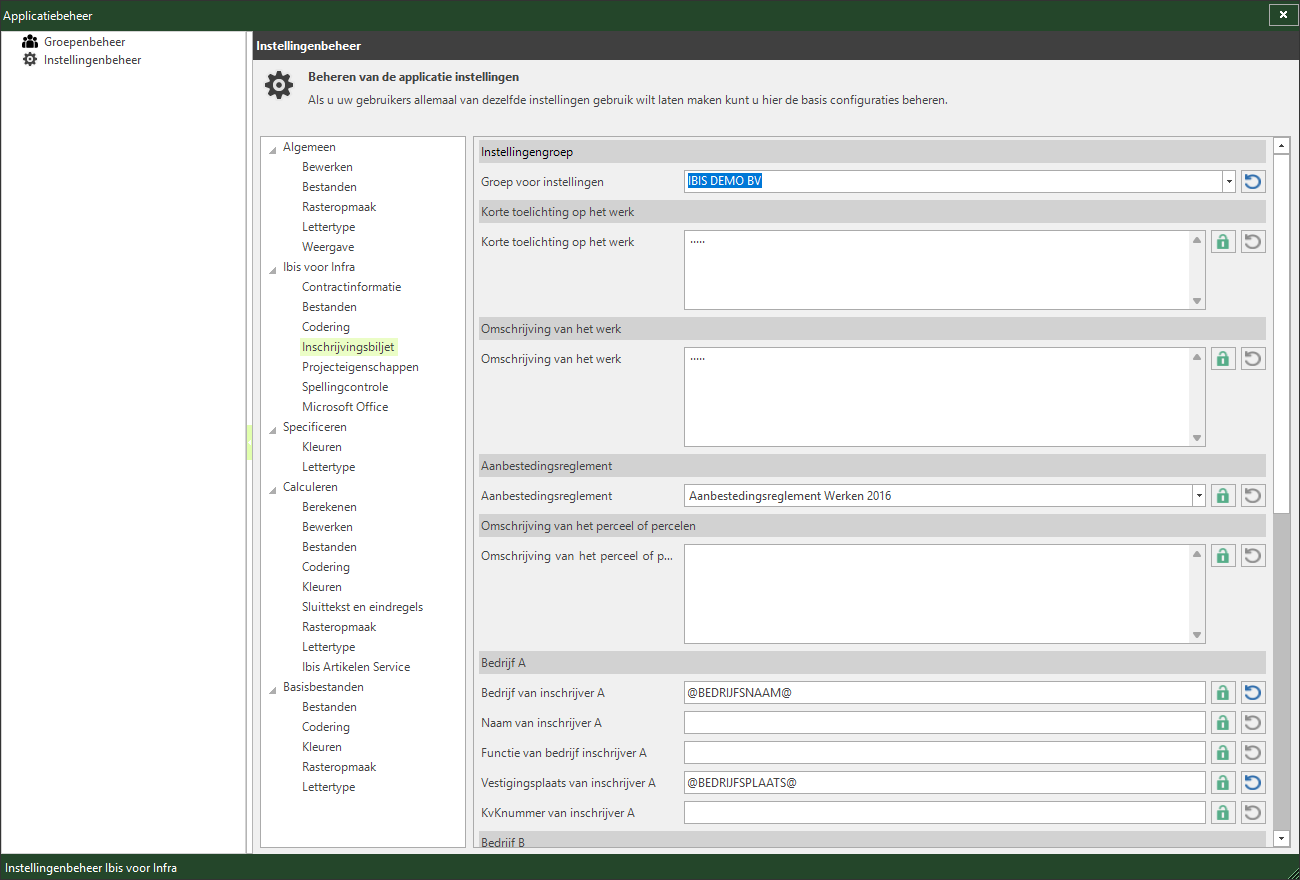Click the reset icon next to Groep voor instellingen
The image size is (1300, 880).
click(1253, 182)
